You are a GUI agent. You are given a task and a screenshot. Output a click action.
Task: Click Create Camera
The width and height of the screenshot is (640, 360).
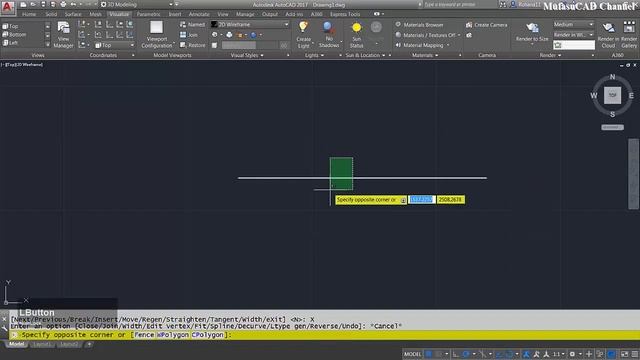487,25
